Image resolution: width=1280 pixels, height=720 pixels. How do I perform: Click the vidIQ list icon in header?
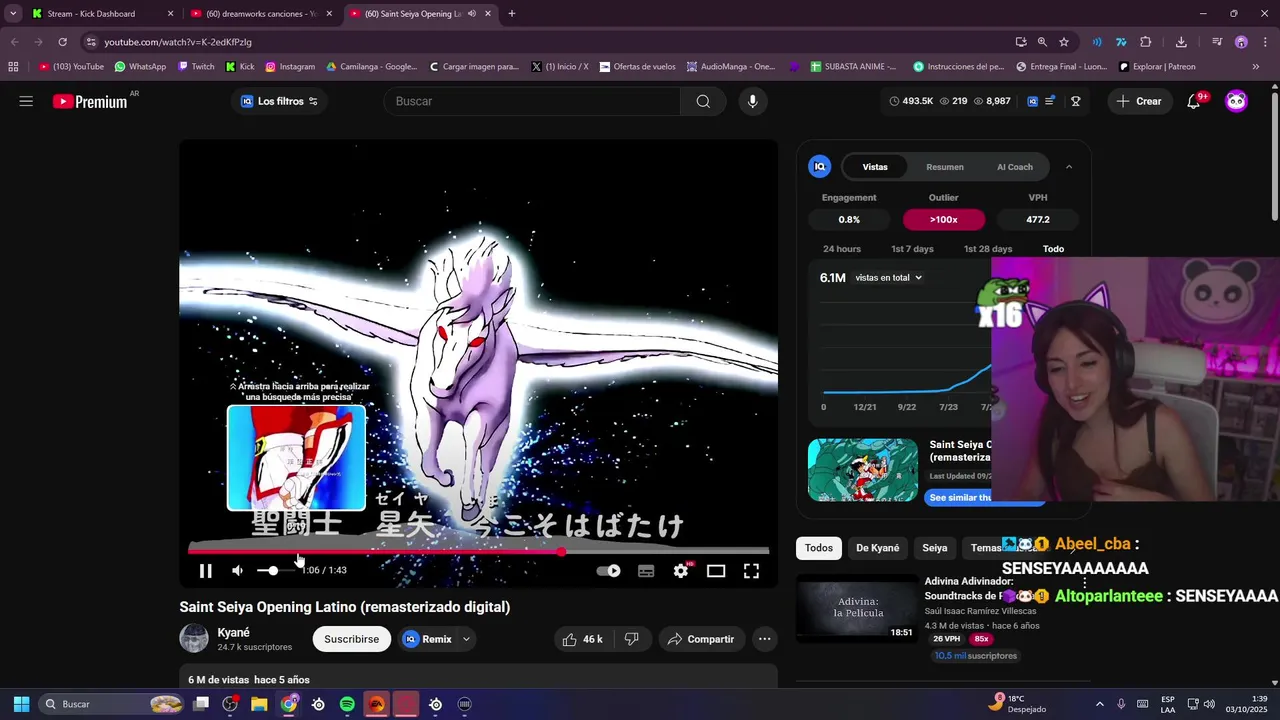tap(1050, 101)
